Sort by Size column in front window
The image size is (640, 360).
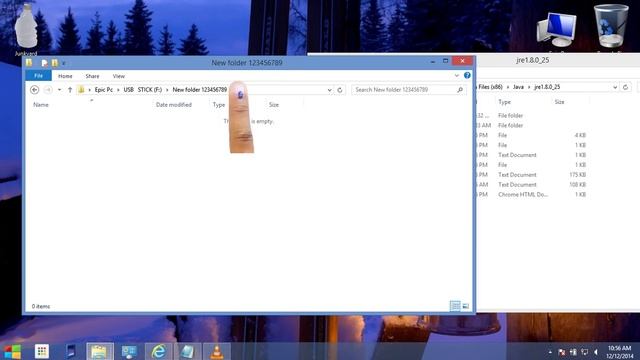274,105
